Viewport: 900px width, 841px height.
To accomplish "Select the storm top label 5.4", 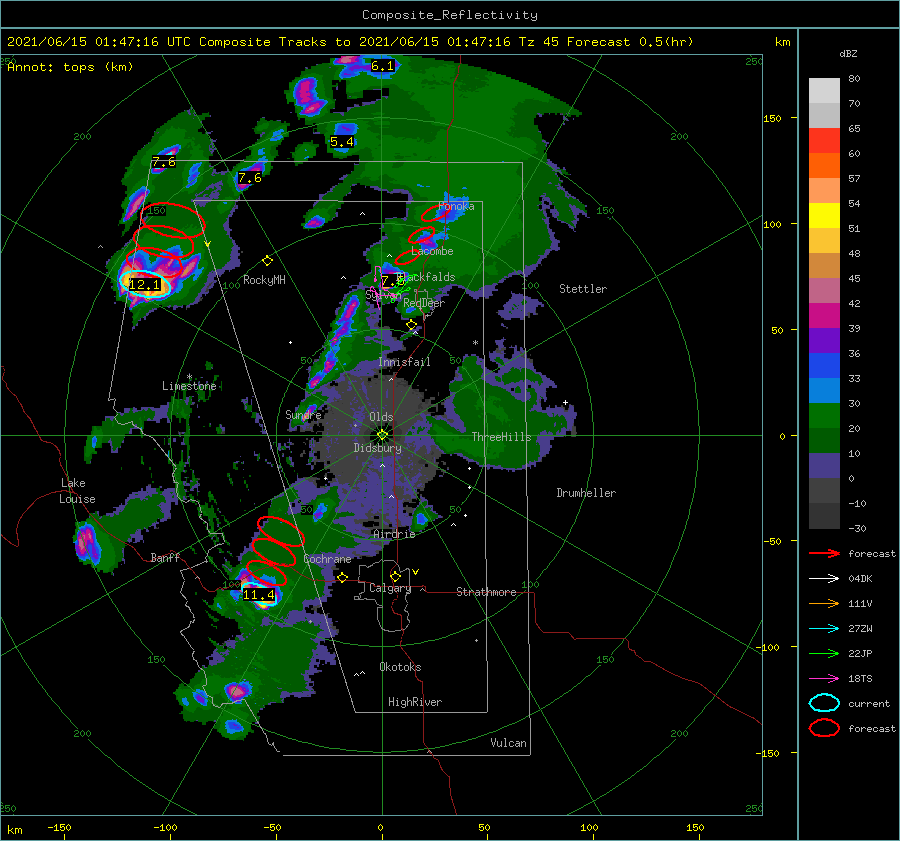I will click(342, 142).
